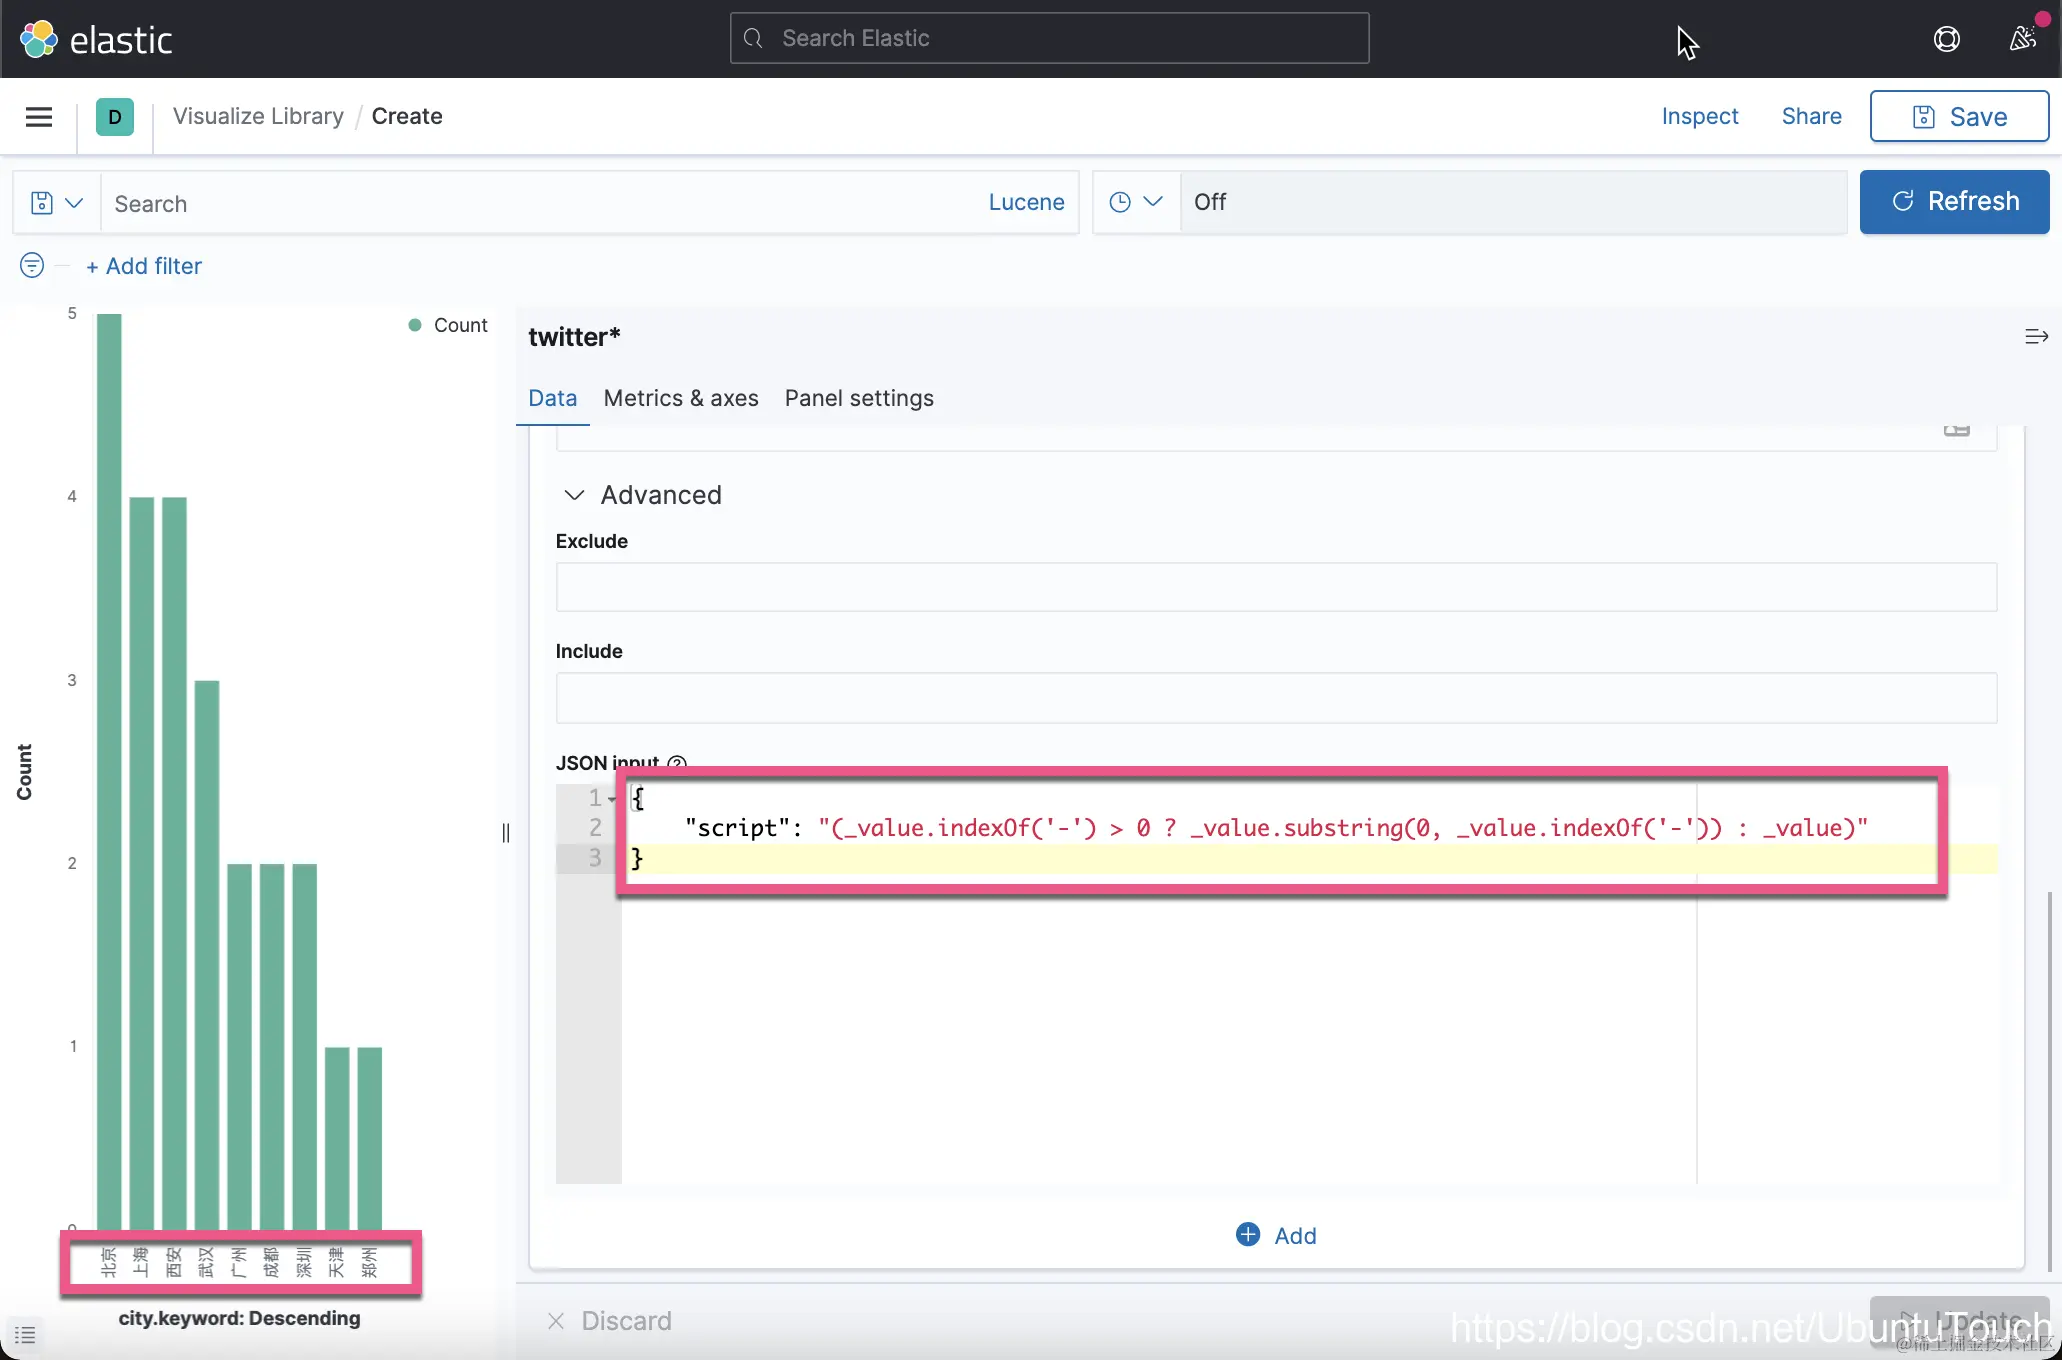
Task: Toggle the legend list icon
Action: coord(25,1335)
